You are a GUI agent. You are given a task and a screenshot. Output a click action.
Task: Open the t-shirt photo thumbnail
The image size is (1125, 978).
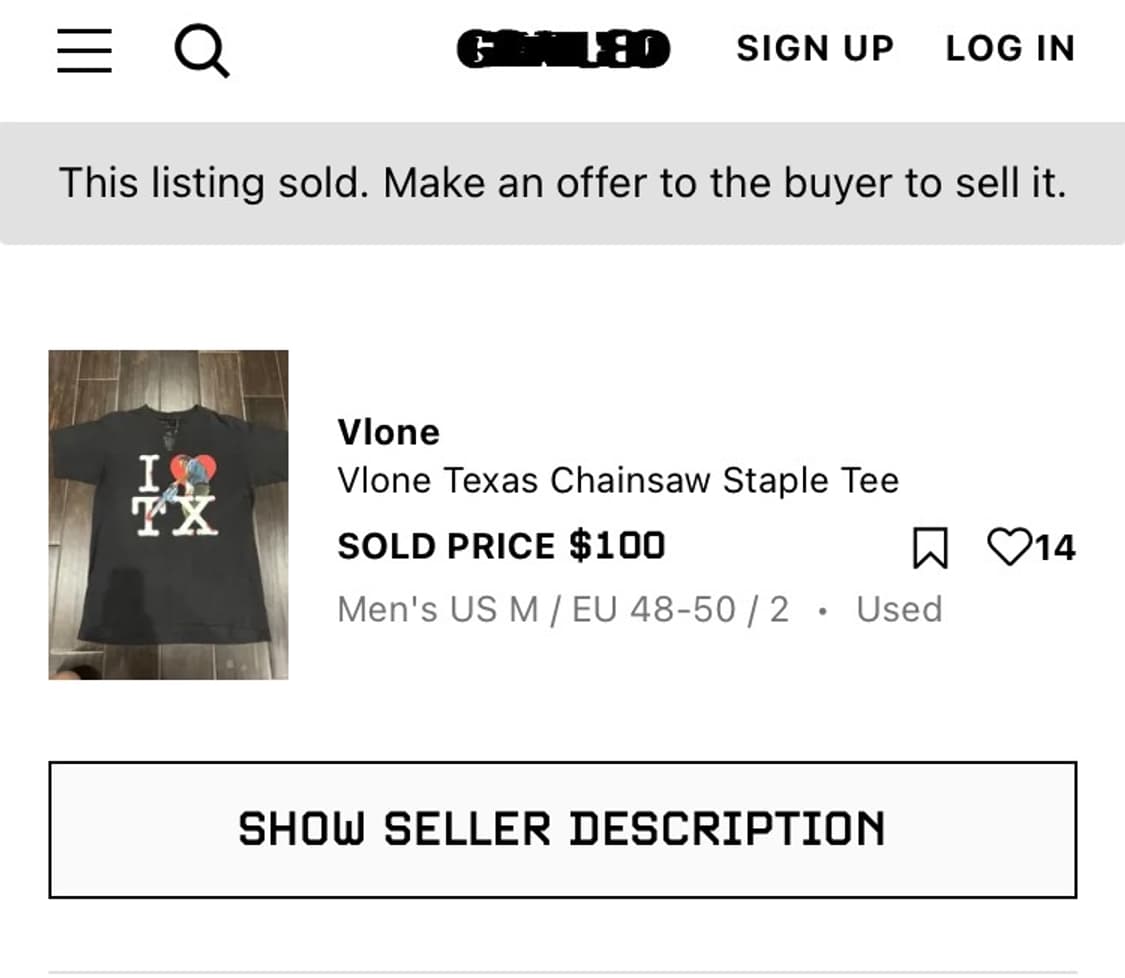(x=170, y=515)
